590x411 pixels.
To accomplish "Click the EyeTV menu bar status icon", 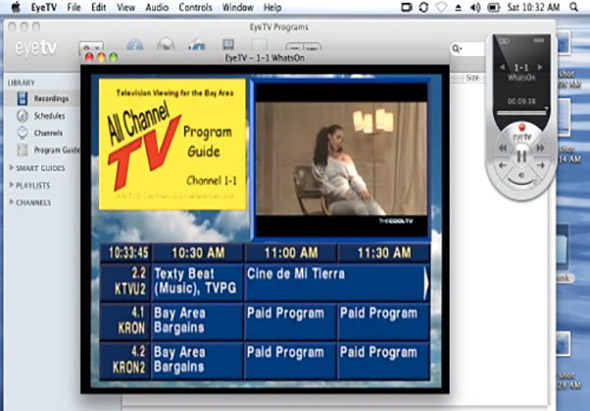I will point(406,8).
